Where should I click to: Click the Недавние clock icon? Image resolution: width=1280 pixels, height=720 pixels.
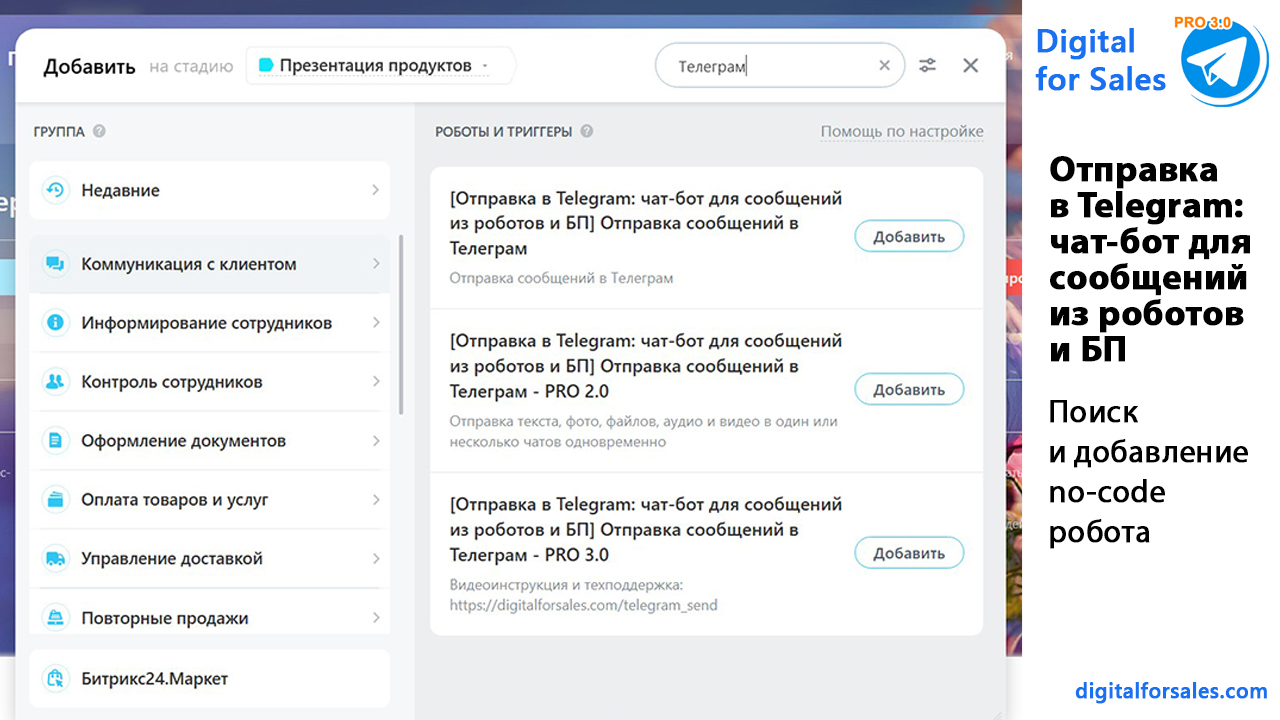(55, 190)
